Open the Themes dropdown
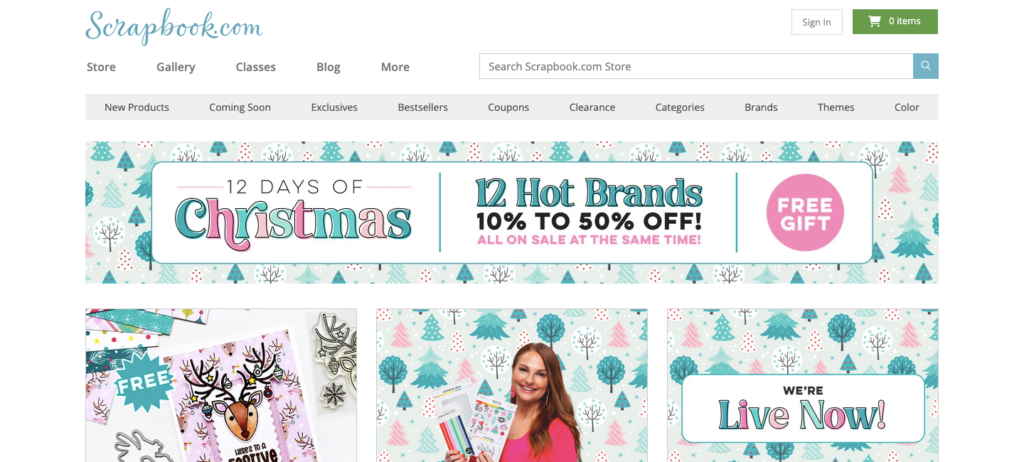Image resolution: width=1024 pixels, height=462 pixels. pyautogui.click(x=836, y=107)
